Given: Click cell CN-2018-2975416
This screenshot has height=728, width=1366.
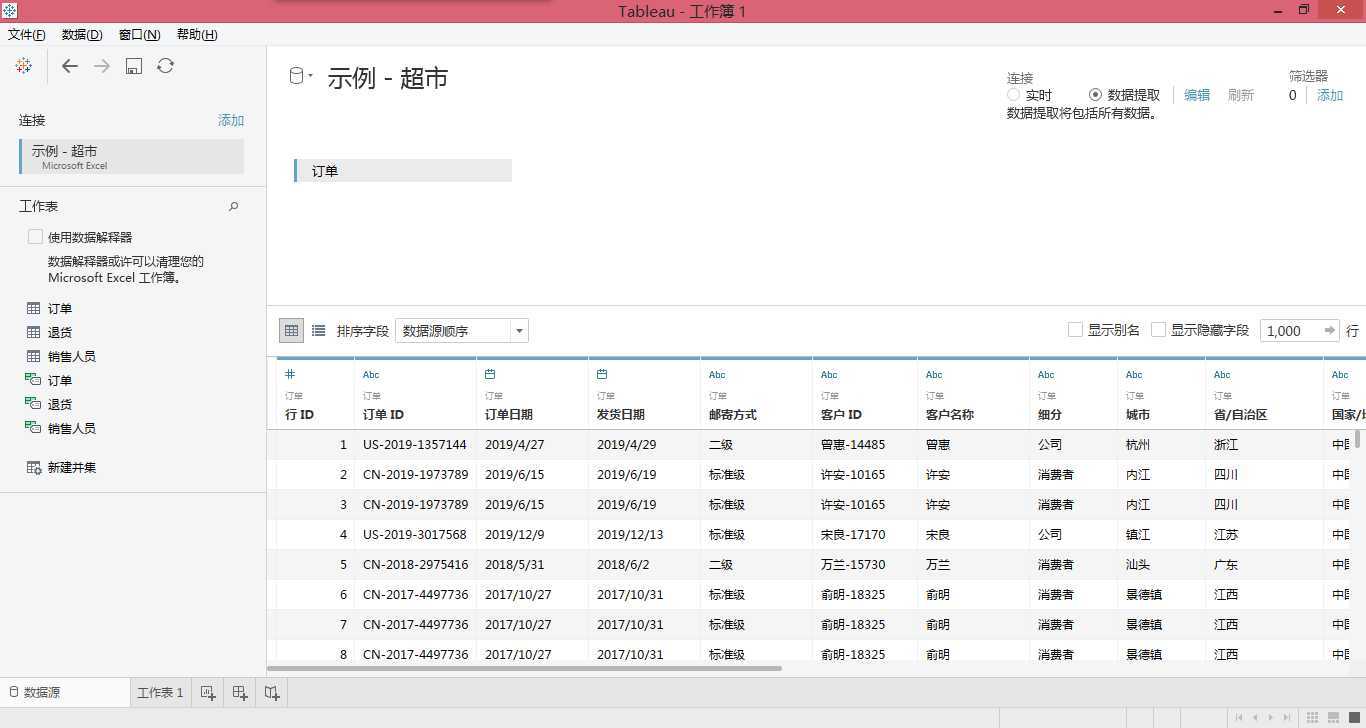Looking at the screenshot, I should [x=415, y=564].
